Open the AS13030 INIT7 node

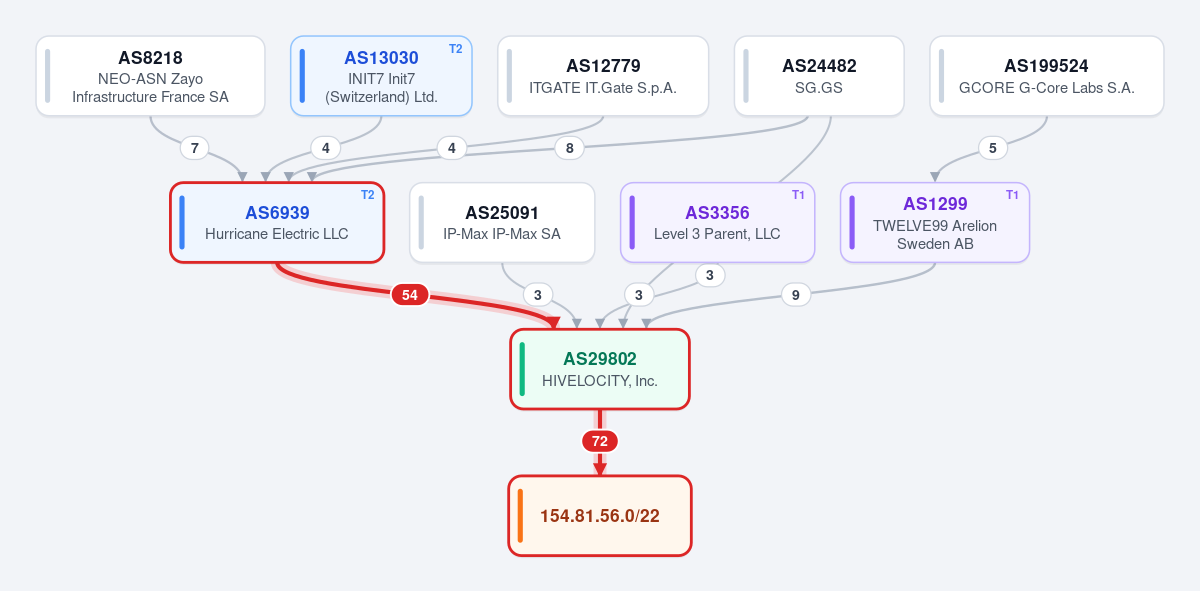coord(381,76)
